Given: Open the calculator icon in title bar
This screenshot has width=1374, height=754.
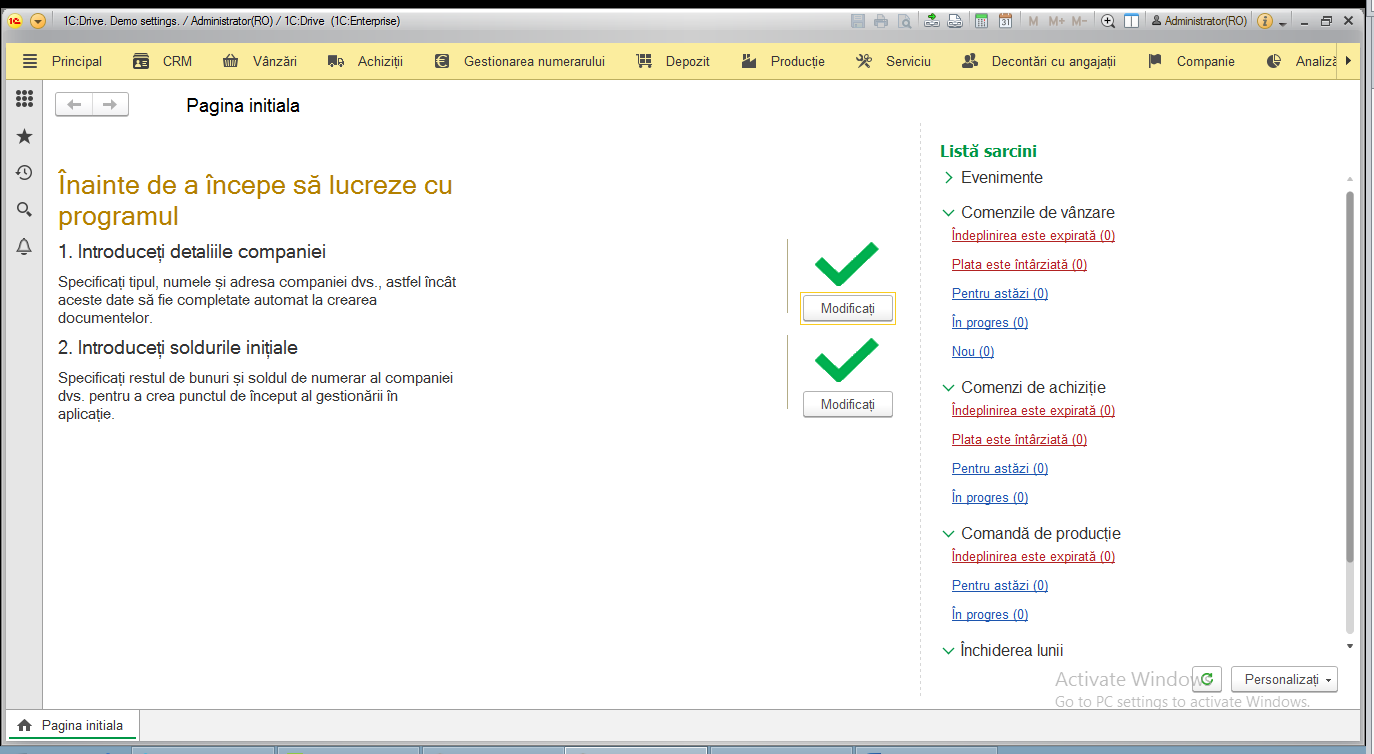Looking at the screenshot, I should (x=981, y=20).
